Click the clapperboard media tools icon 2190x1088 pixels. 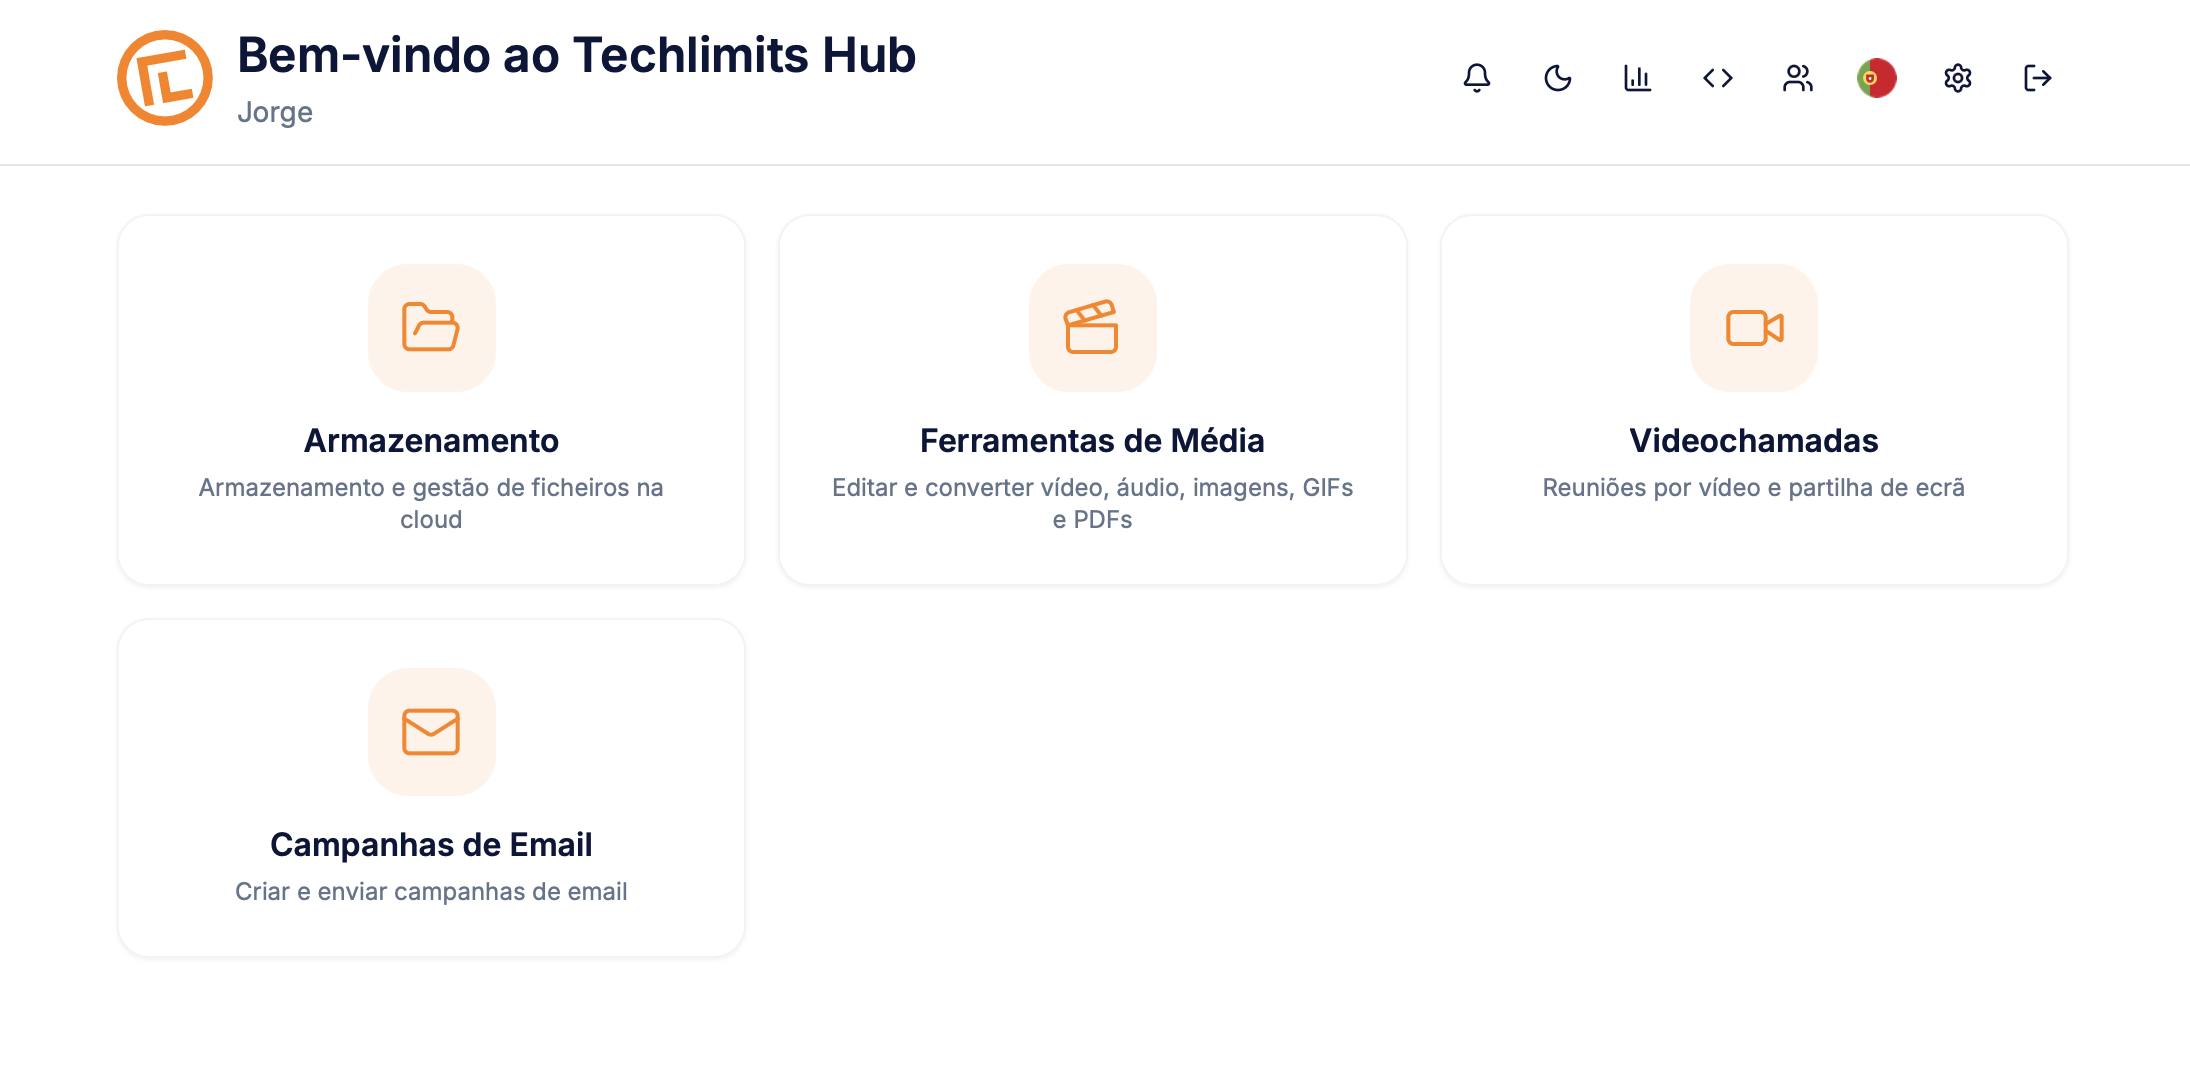point(1092,327)
